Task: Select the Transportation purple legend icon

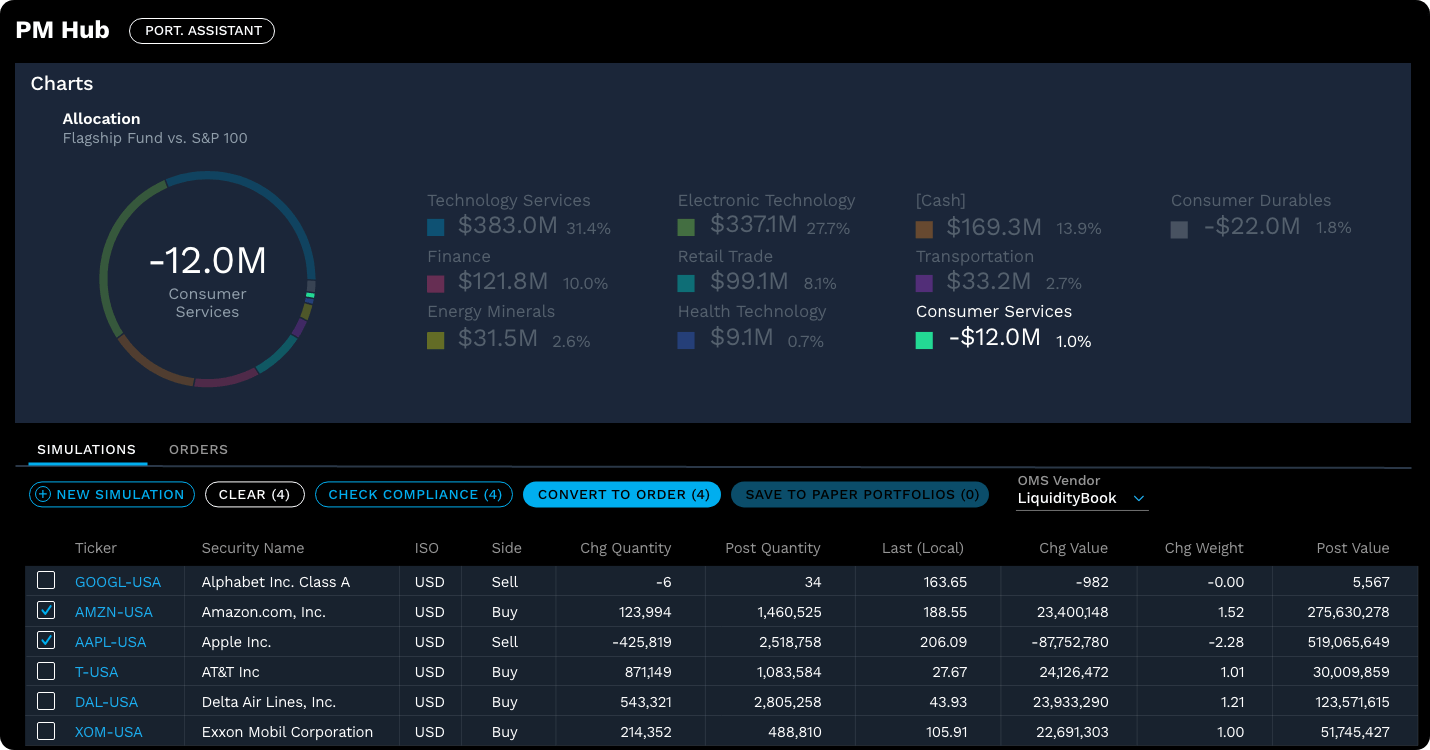Action: tap(922, 281)
